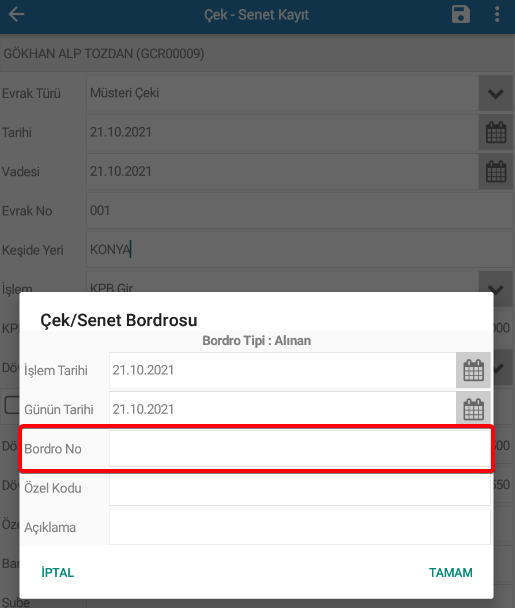Click the save floppy disk icon
Screen dimensions: 515x608
(461, 15)
